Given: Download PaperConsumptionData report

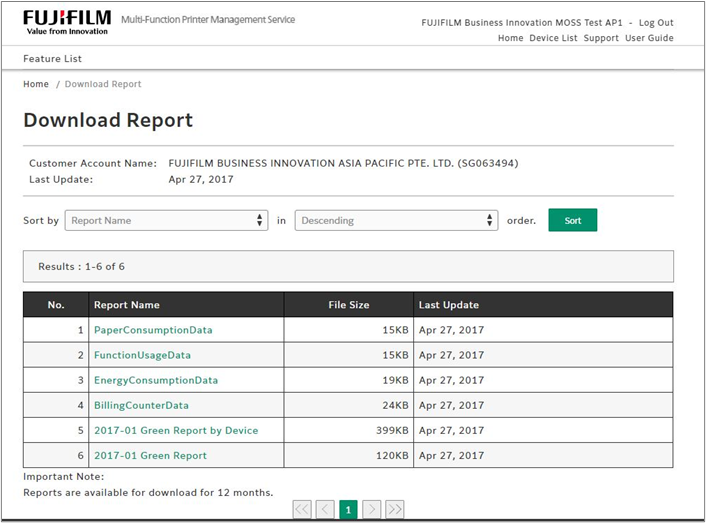Looking at the screenshot, I should tap(153, 330).
